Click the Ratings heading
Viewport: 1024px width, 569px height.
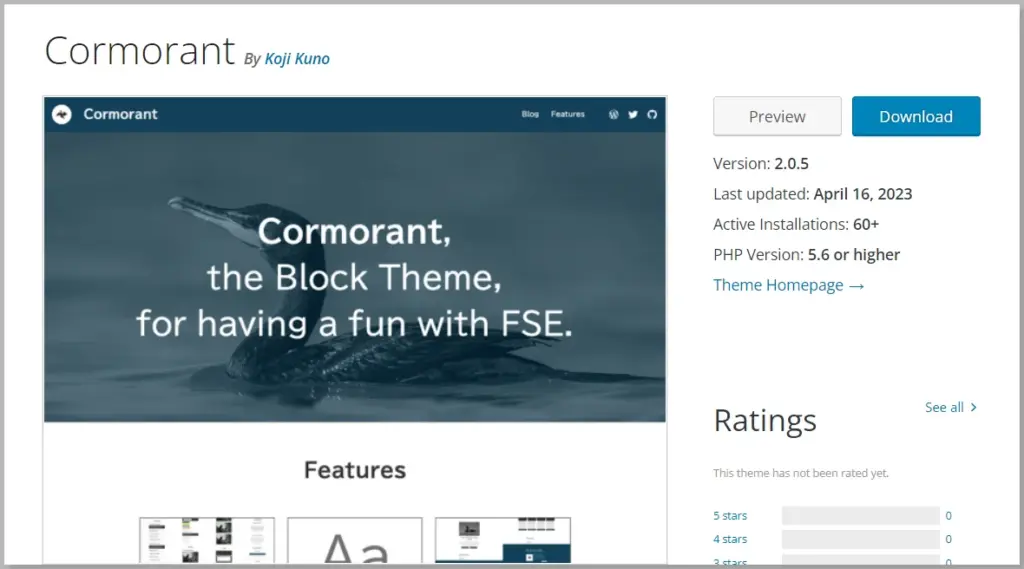click(x=765, y=421)
